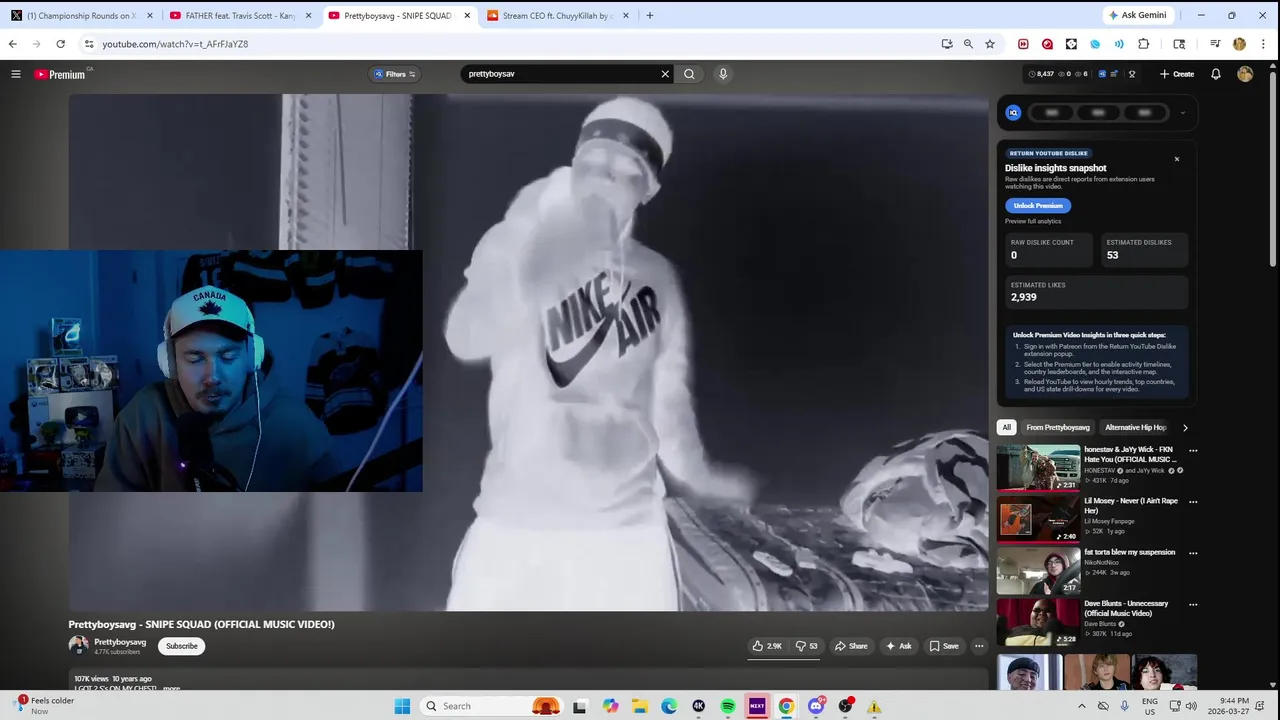Open YouTube account avatar menu
Viewport: 1280px width, 720px height.
(x=1245, y=74)
